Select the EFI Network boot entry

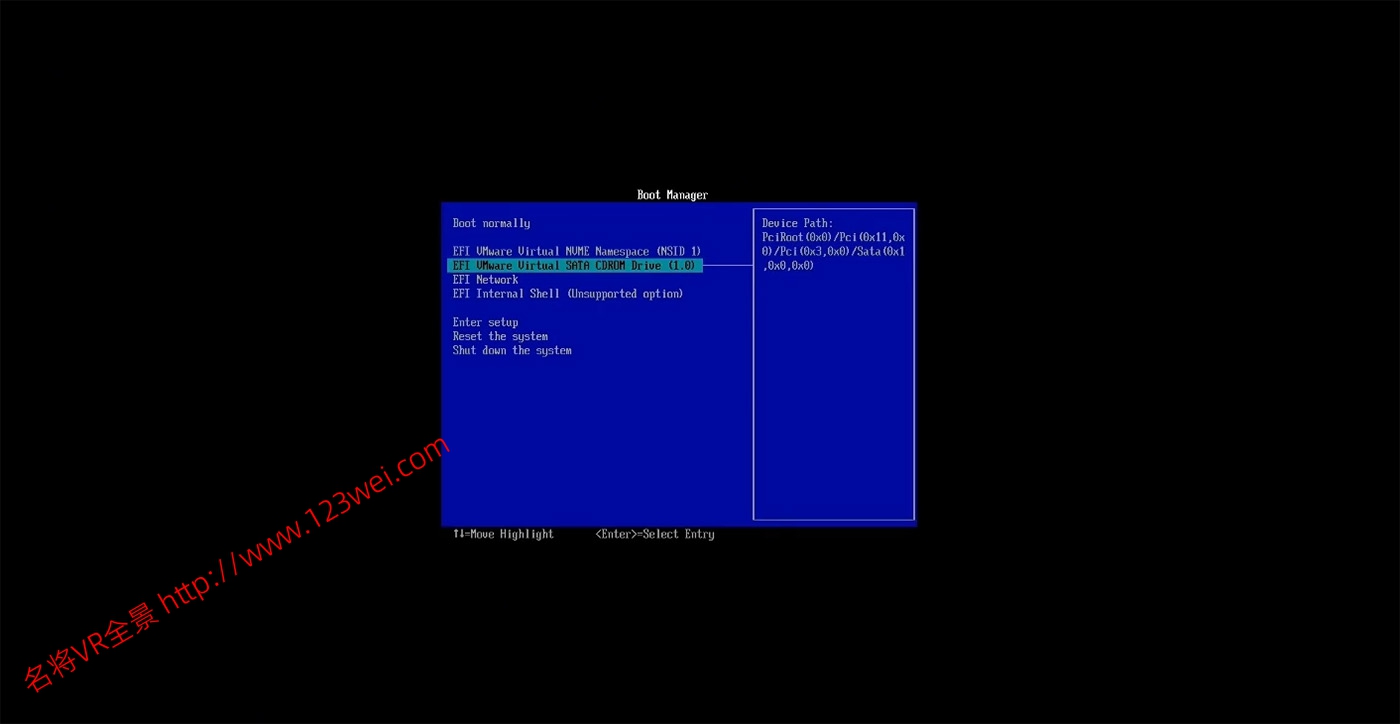point(485,279)
